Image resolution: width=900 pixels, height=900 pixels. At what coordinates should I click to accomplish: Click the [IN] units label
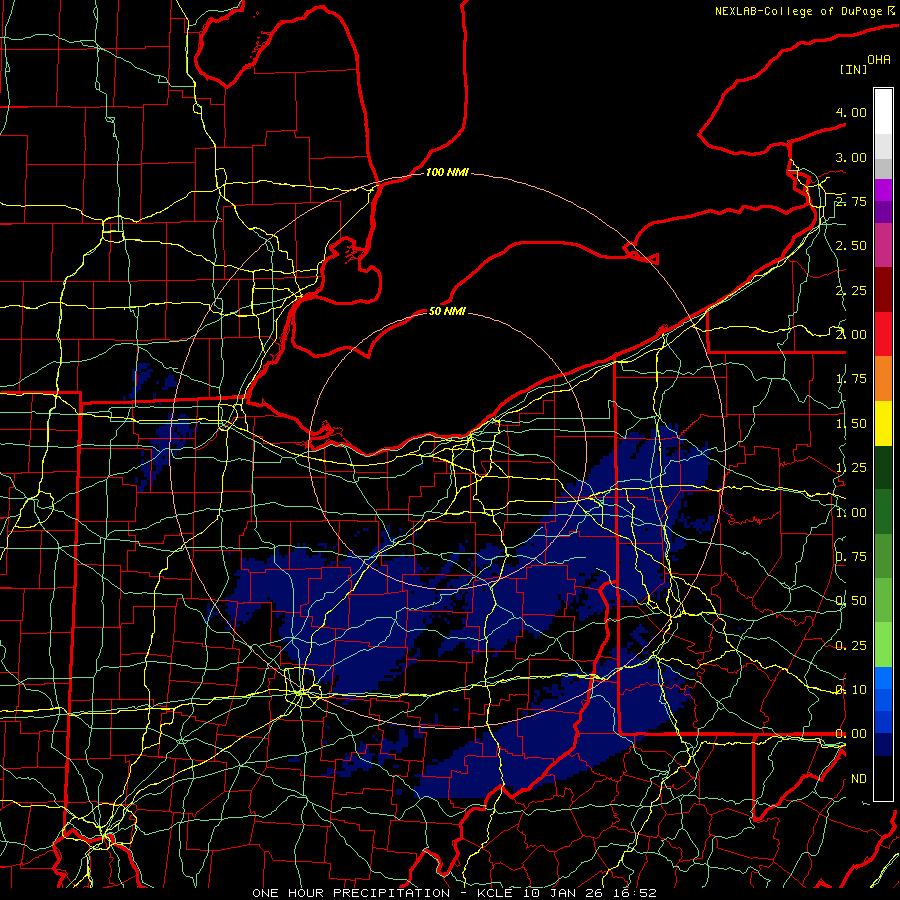click(854, 69)
